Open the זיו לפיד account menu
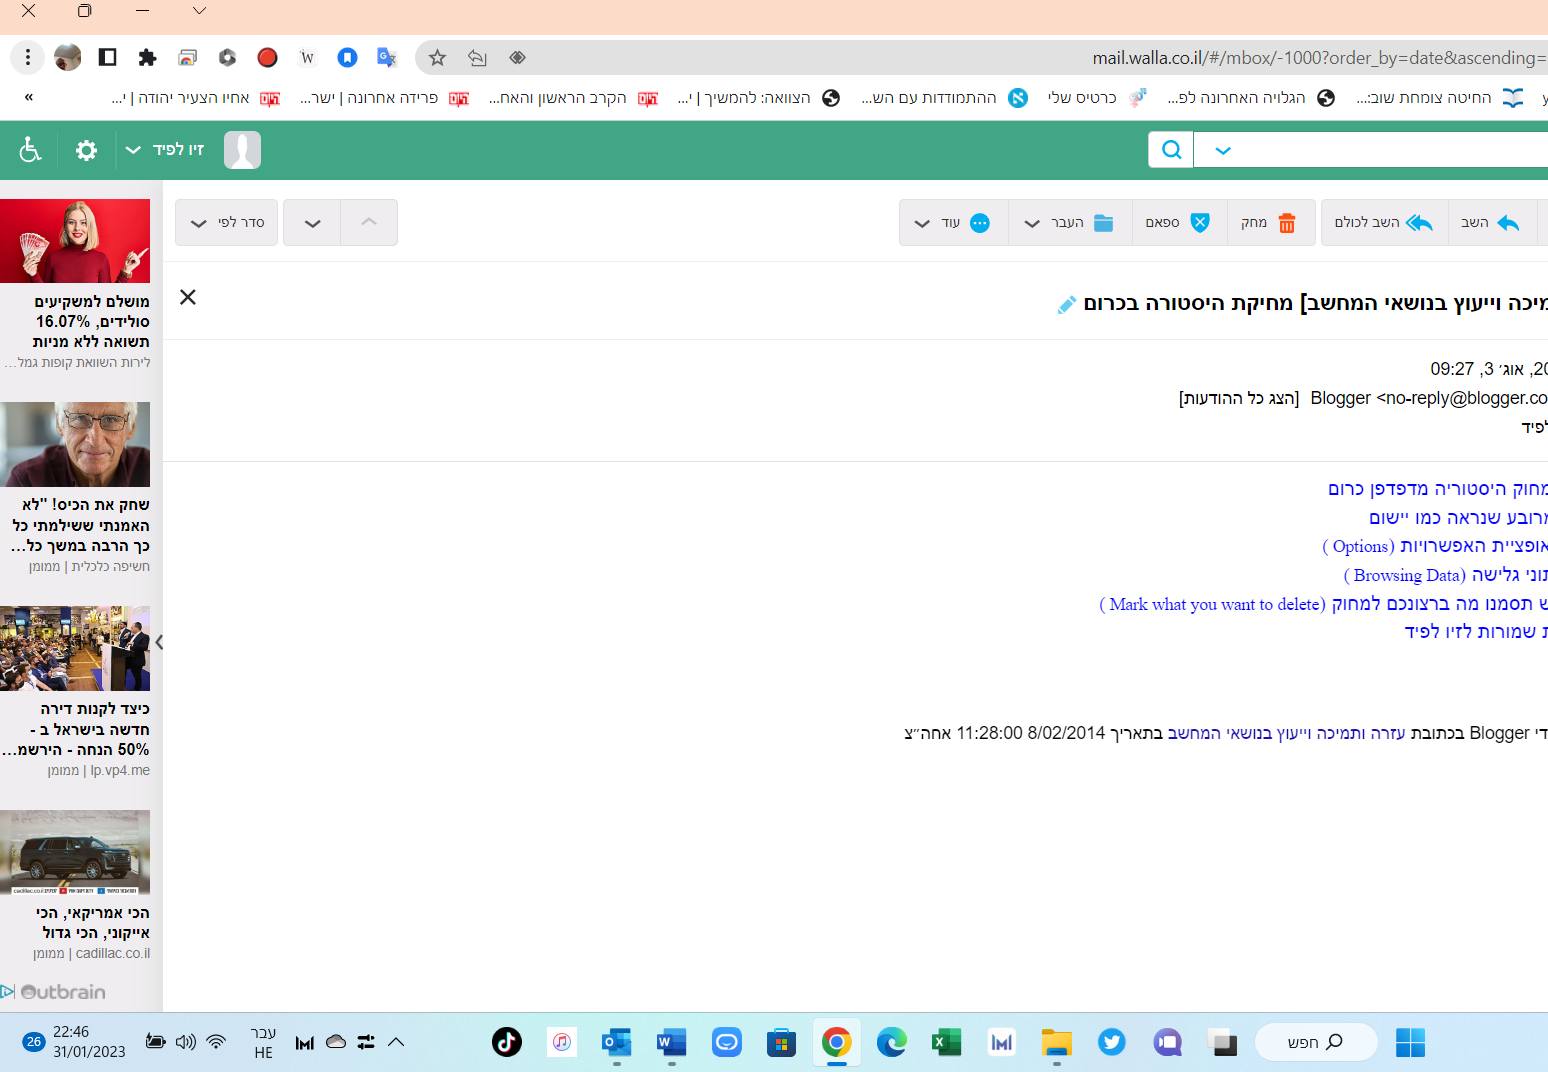This screenshot has width=1548, height=1072. (x=165, y=150)
